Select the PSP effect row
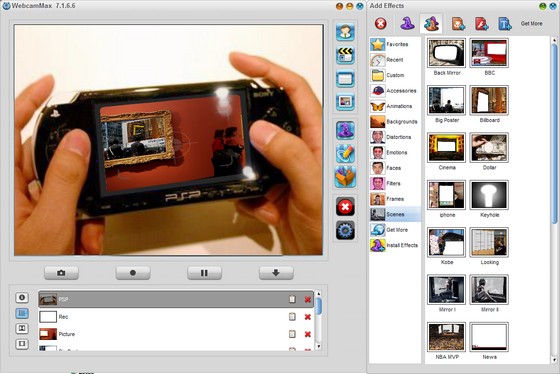 tap(176, 299)
